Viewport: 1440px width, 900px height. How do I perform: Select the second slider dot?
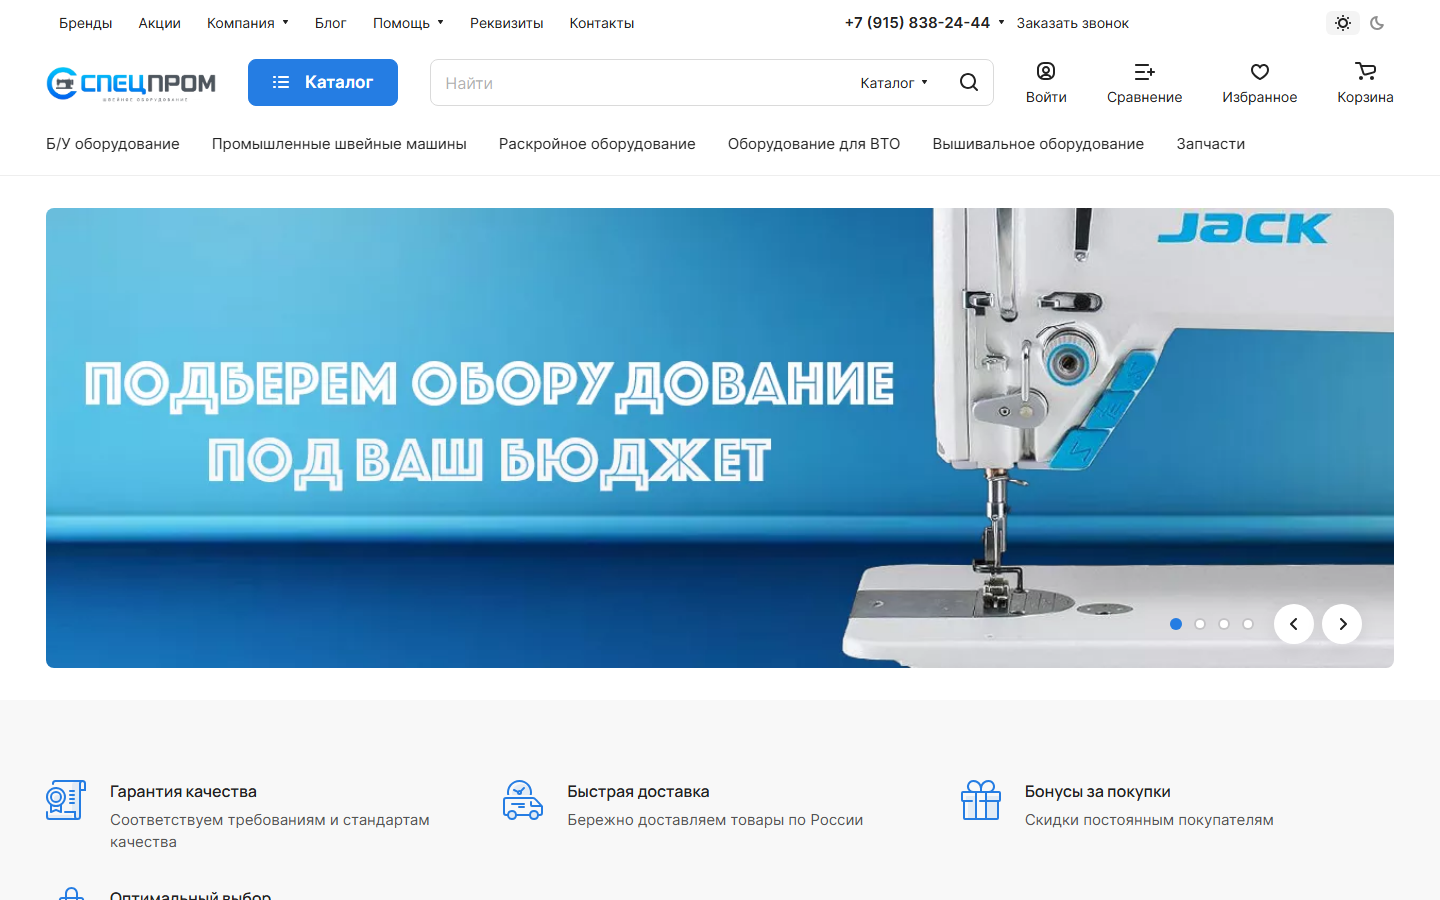pos(1200,624)
